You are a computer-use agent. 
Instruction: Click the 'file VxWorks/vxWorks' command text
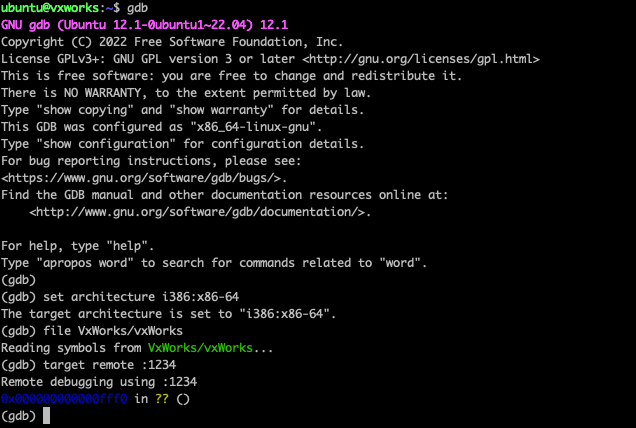(x=113, y=331)
